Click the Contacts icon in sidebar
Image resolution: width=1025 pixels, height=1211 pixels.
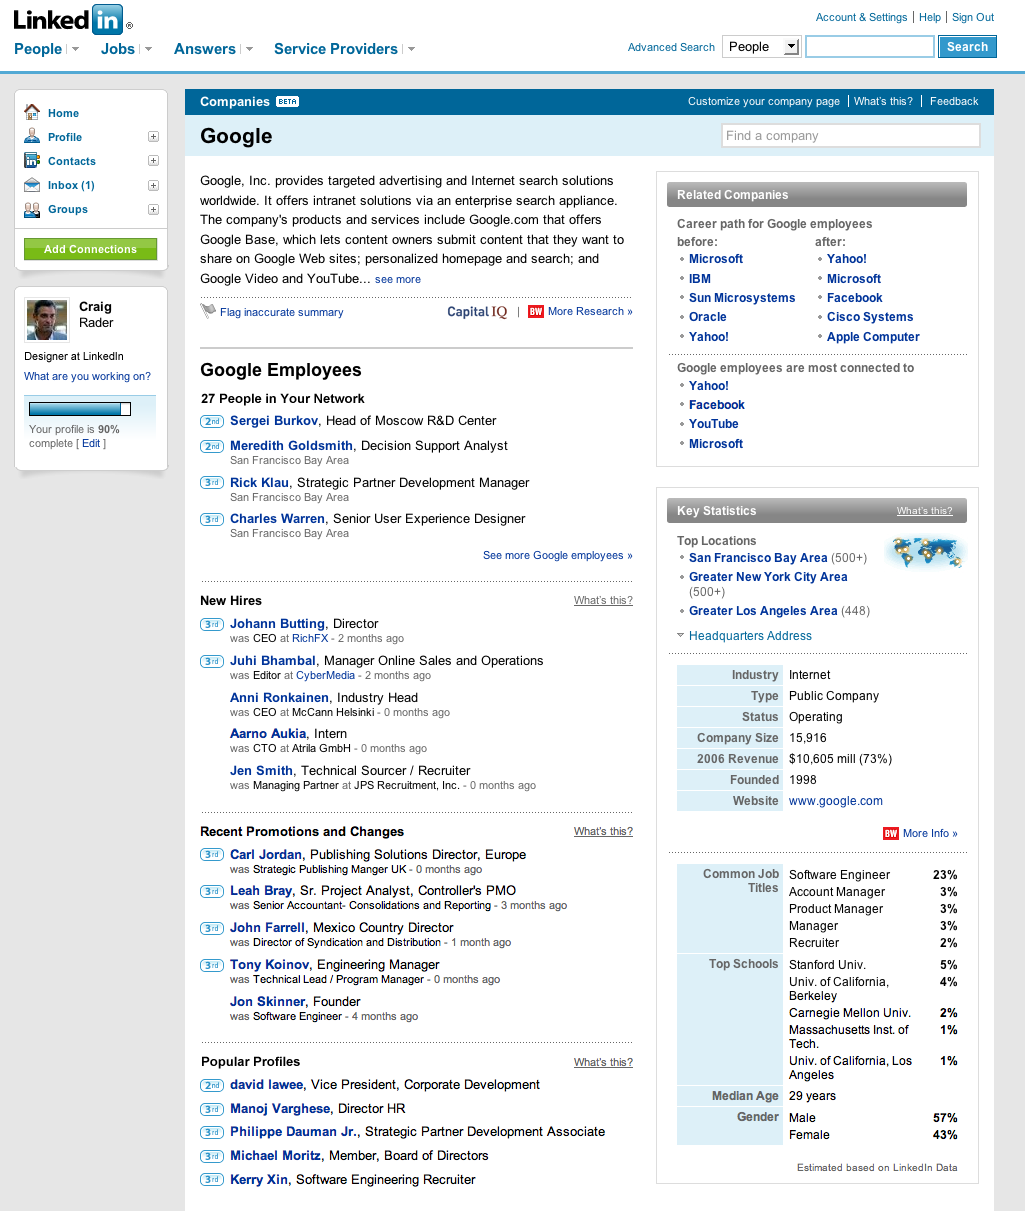coord(32,160)
